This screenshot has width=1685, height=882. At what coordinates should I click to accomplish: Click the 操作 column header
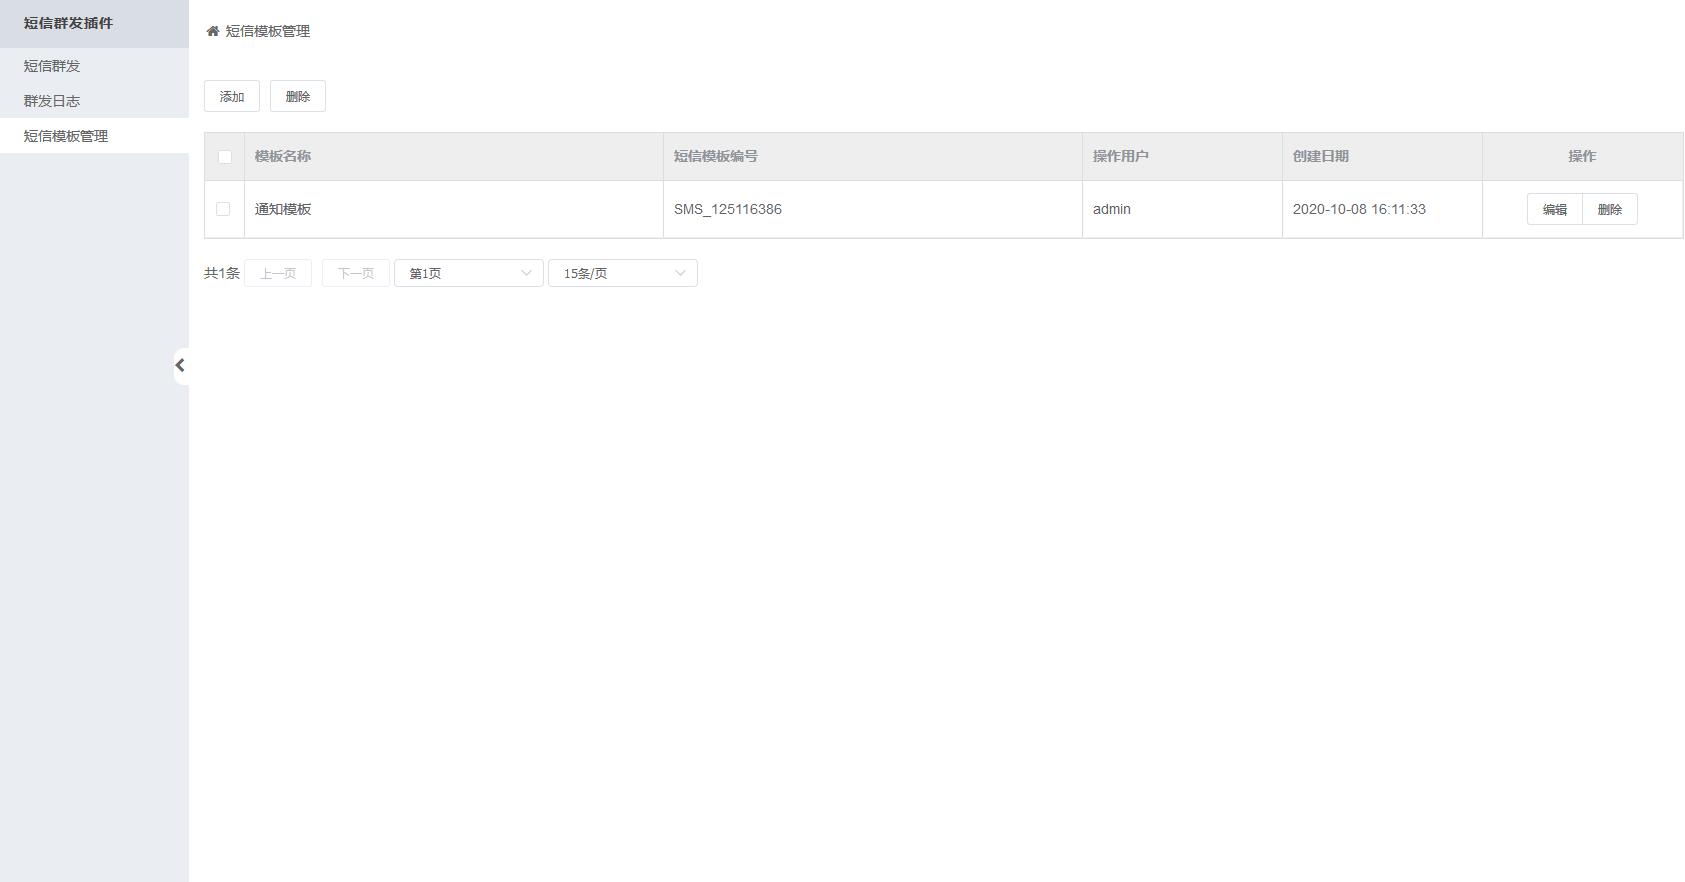click(1582, 156)
